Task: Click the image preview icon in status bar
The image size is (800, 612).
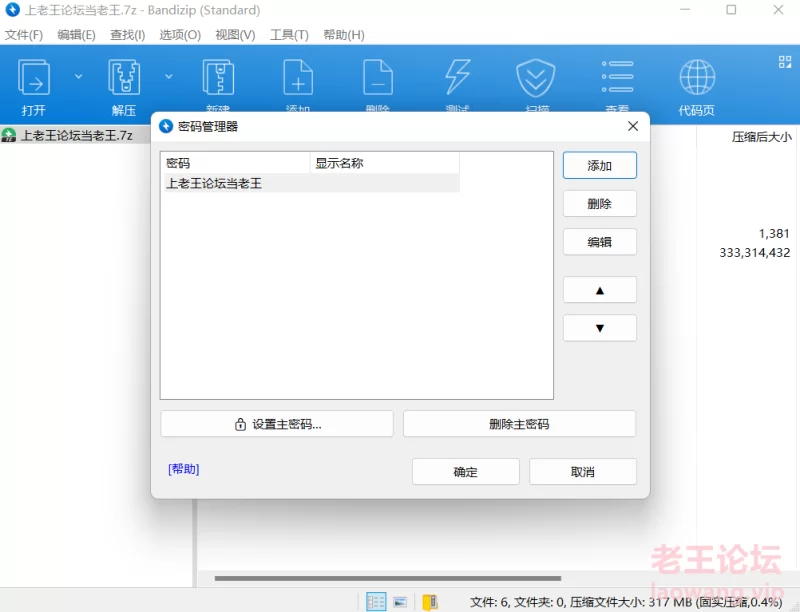Action: [400, 602]
